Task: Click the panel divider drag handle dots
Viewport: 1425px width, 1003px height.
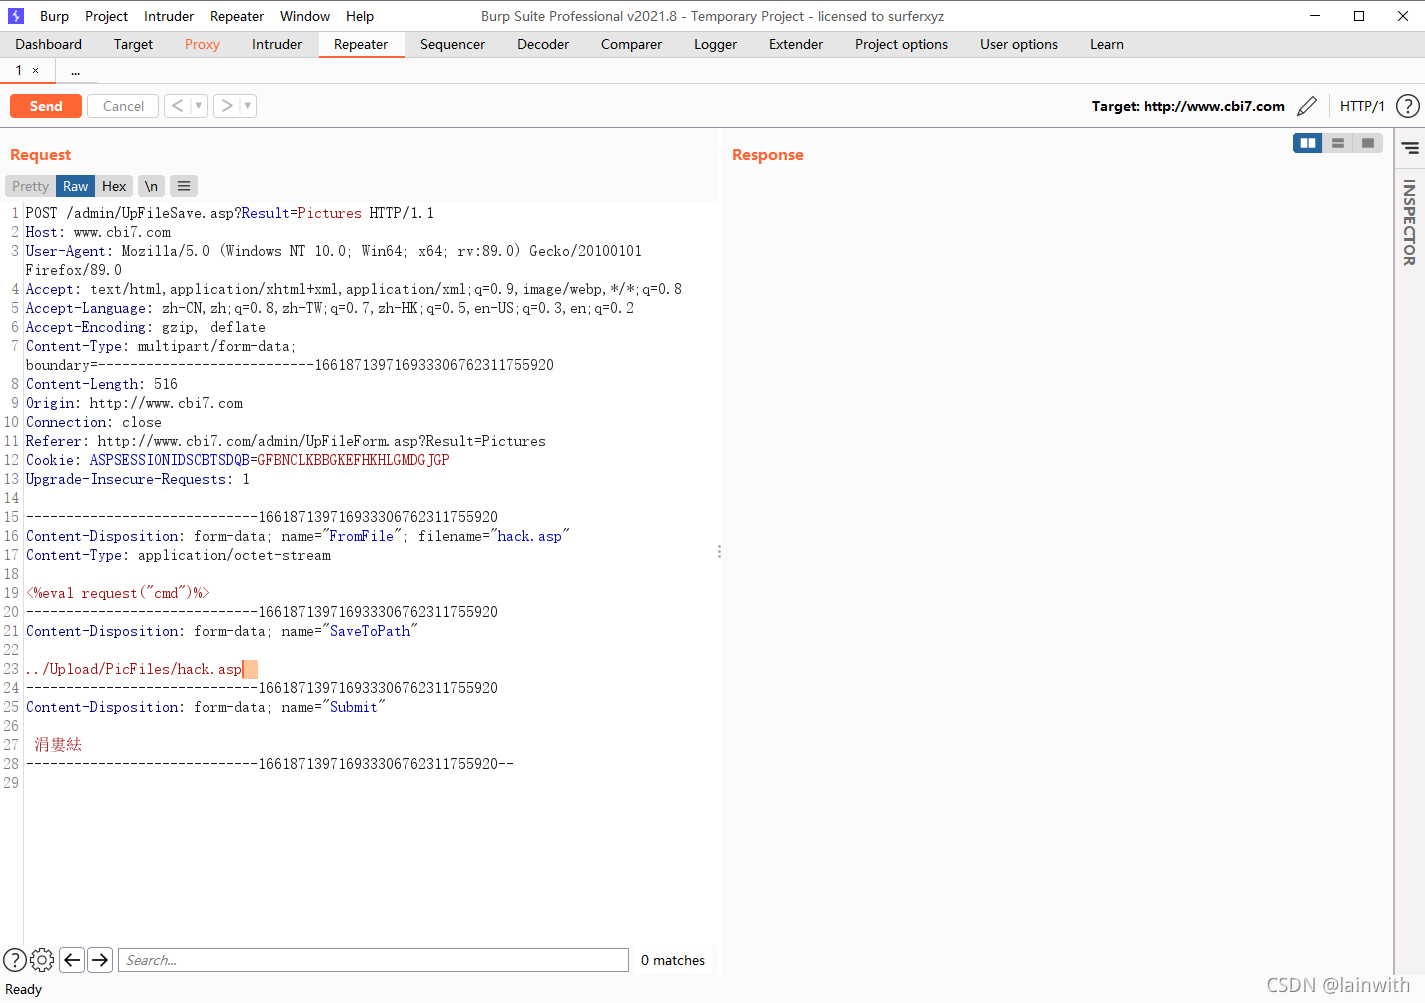Action: (x=719, y=551)
